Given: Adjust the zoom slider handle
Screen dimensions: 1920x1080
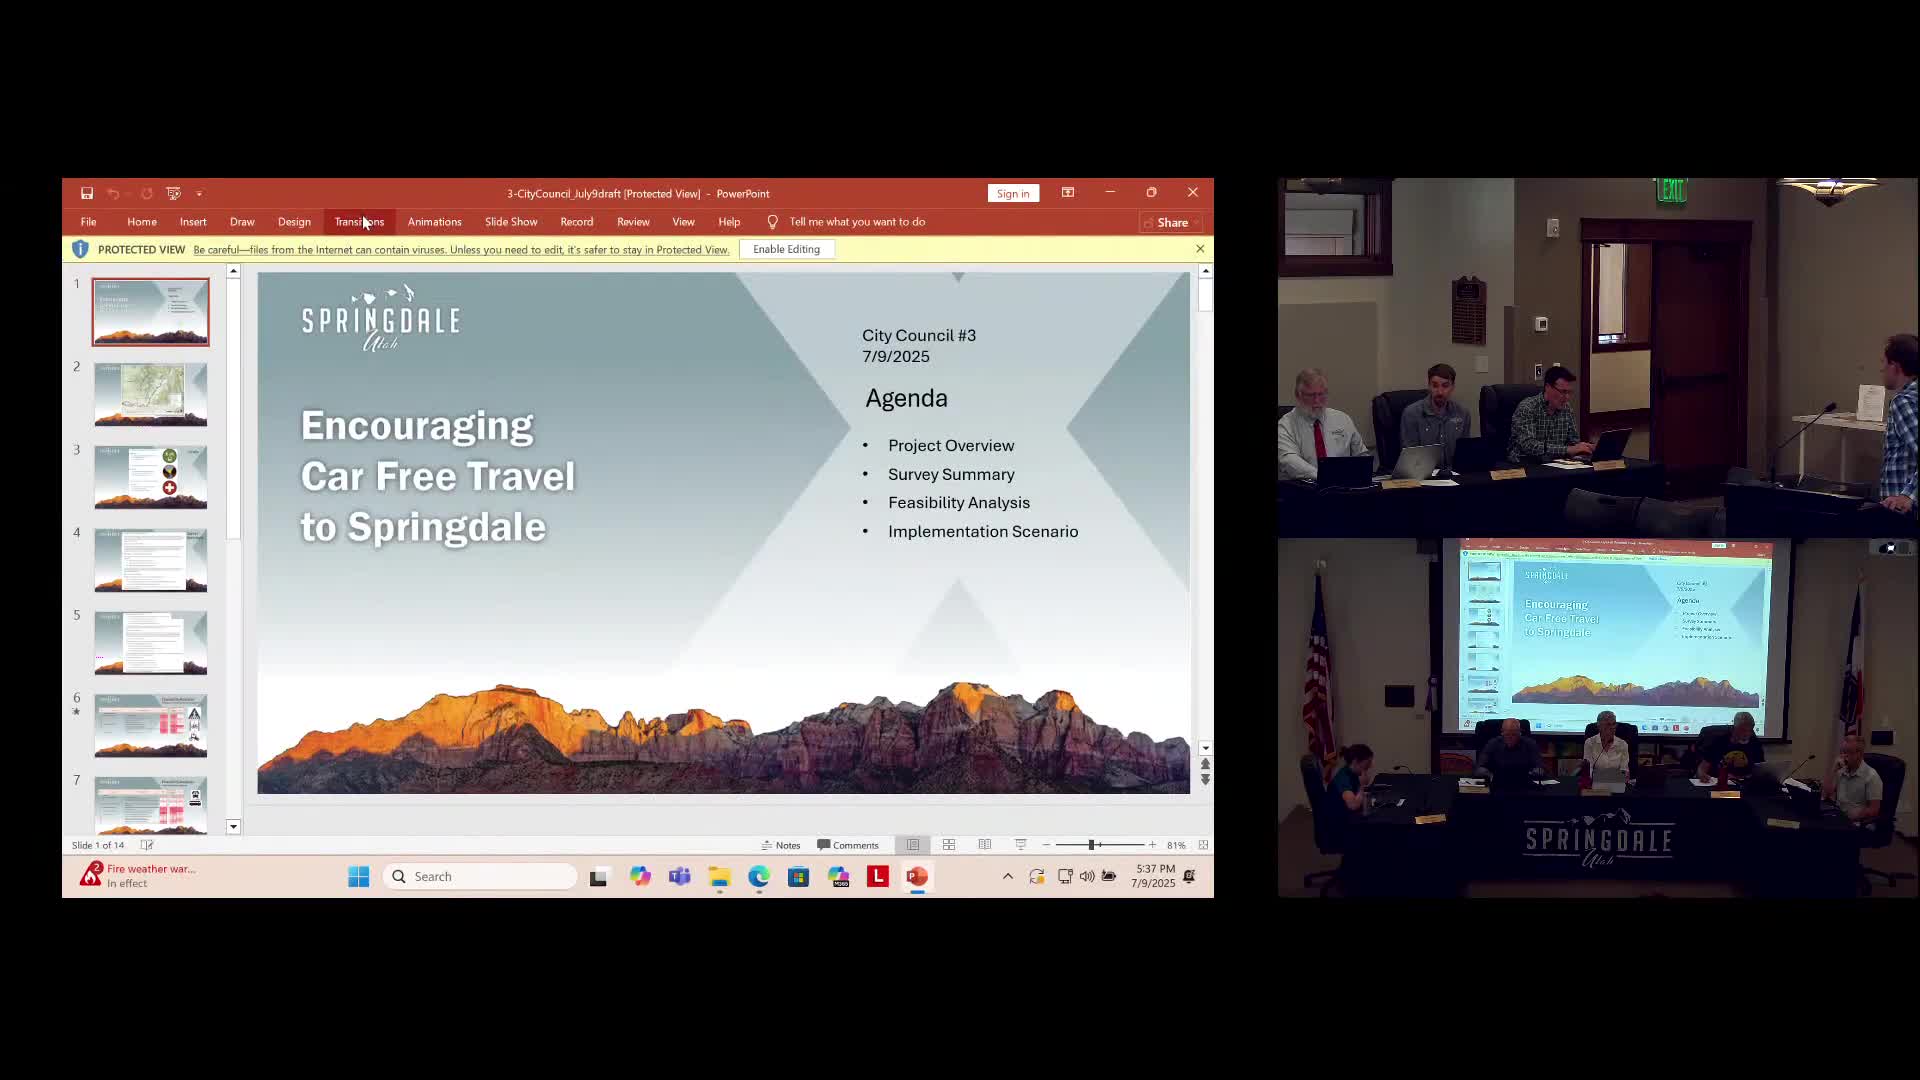Looking at the screenshot, I should point(1091,845).
